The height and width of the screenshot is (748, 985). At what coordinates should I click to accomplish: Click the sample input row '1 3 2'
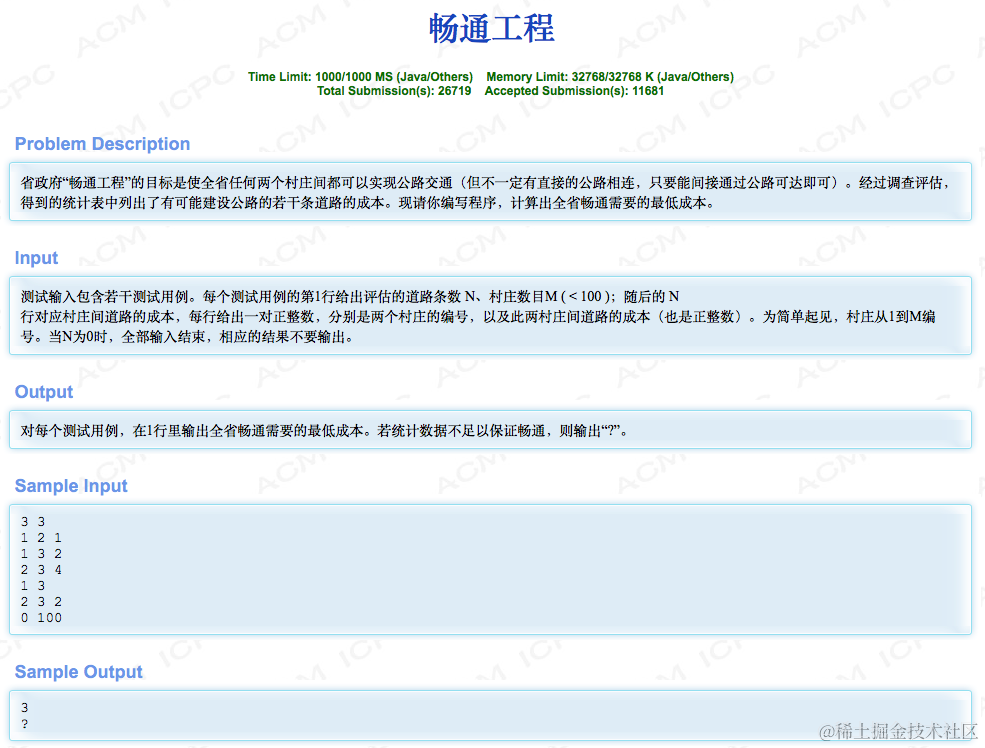pos(41,554)
